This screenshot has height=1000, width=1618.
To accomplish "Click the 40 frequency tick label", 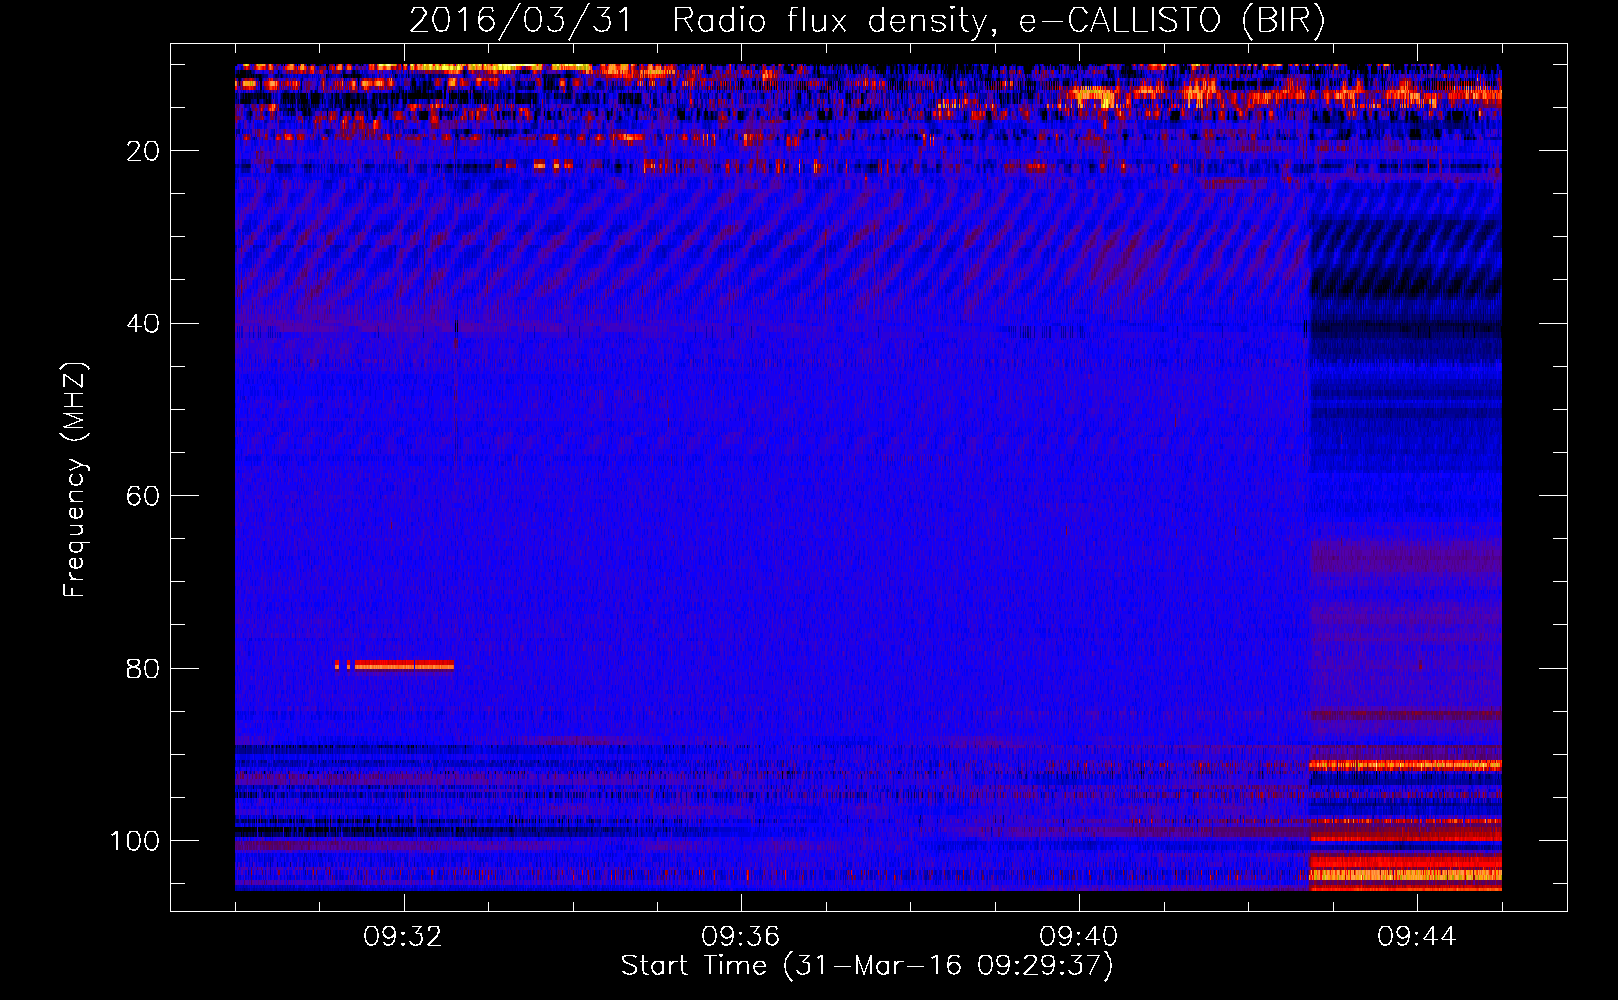I will click(143, 324).
